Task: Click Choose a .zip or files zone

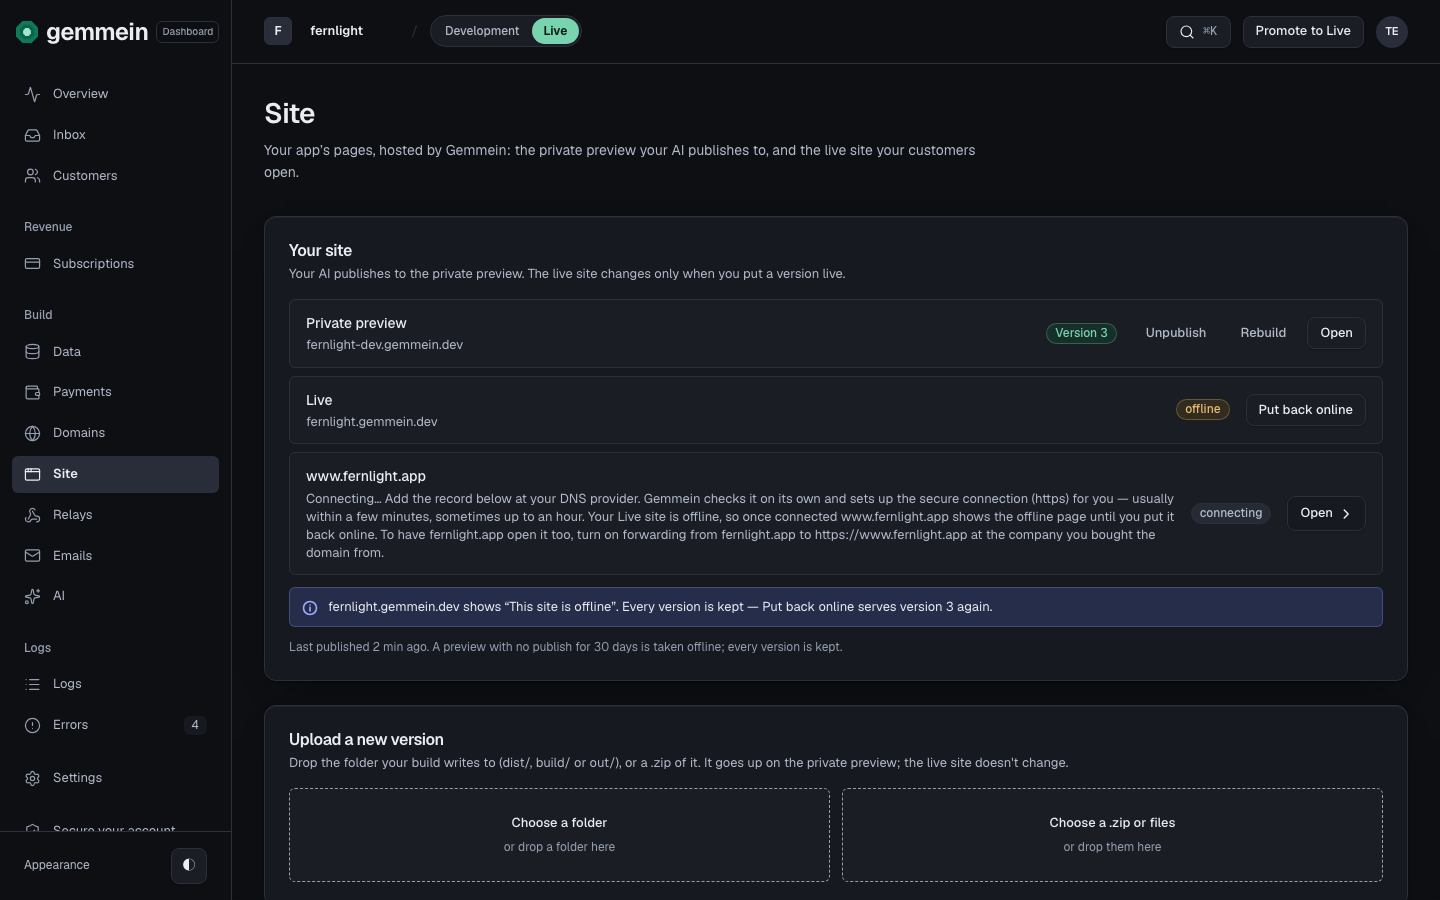Action: click(x=1112, y=835)
